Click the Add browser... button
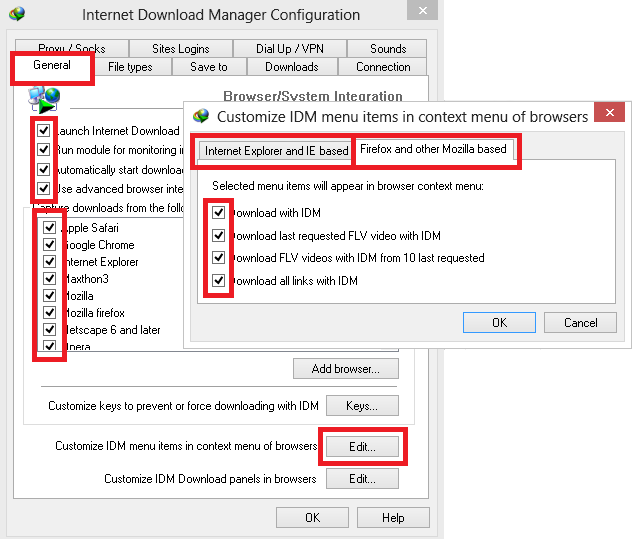 [x=346, y=369]
